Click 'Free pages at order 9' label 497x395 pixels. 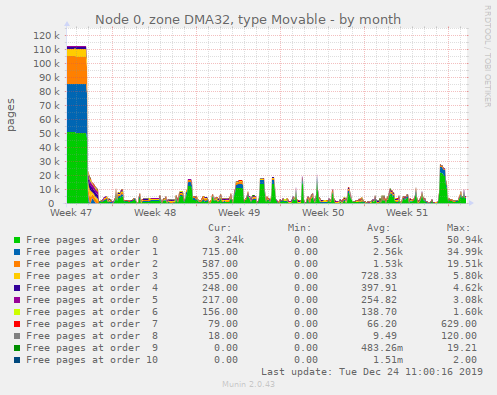pos(92,348)
